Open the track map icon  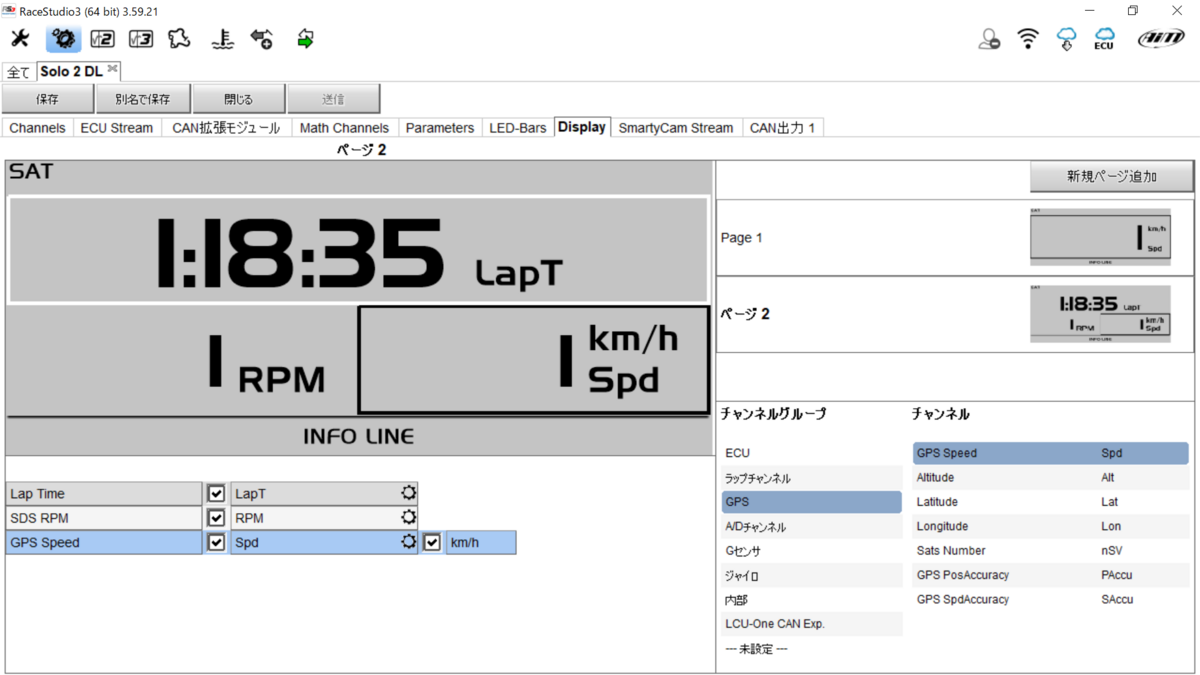coord(179,39)
